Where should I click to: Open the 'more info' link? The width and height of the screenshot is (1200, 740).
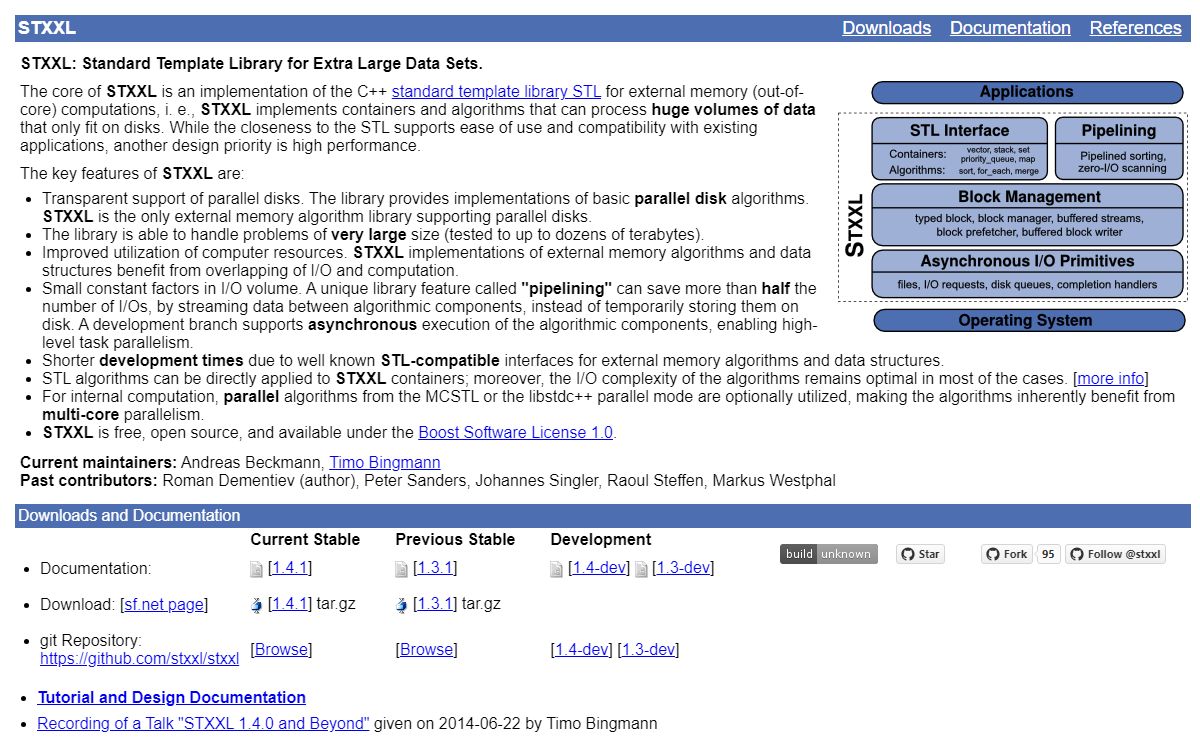(1111, 379)
